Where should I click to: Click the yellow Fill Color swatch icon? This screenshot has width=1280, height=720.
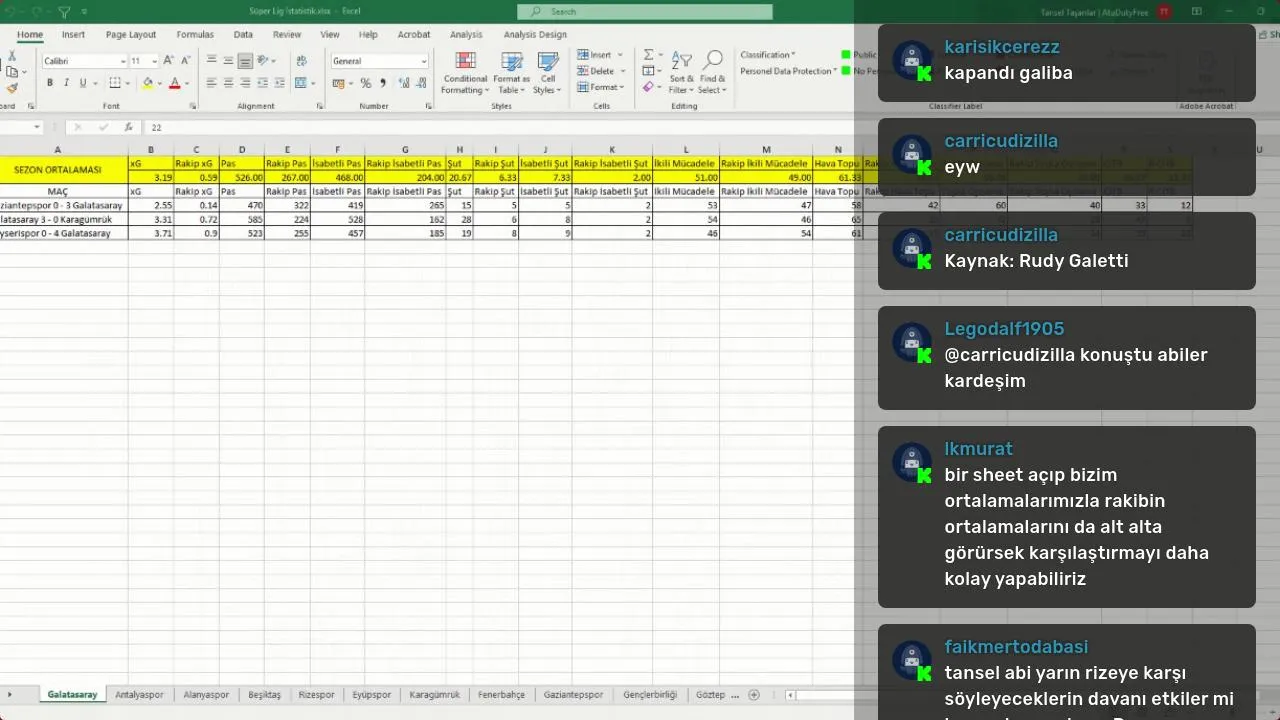click(148, 83)
